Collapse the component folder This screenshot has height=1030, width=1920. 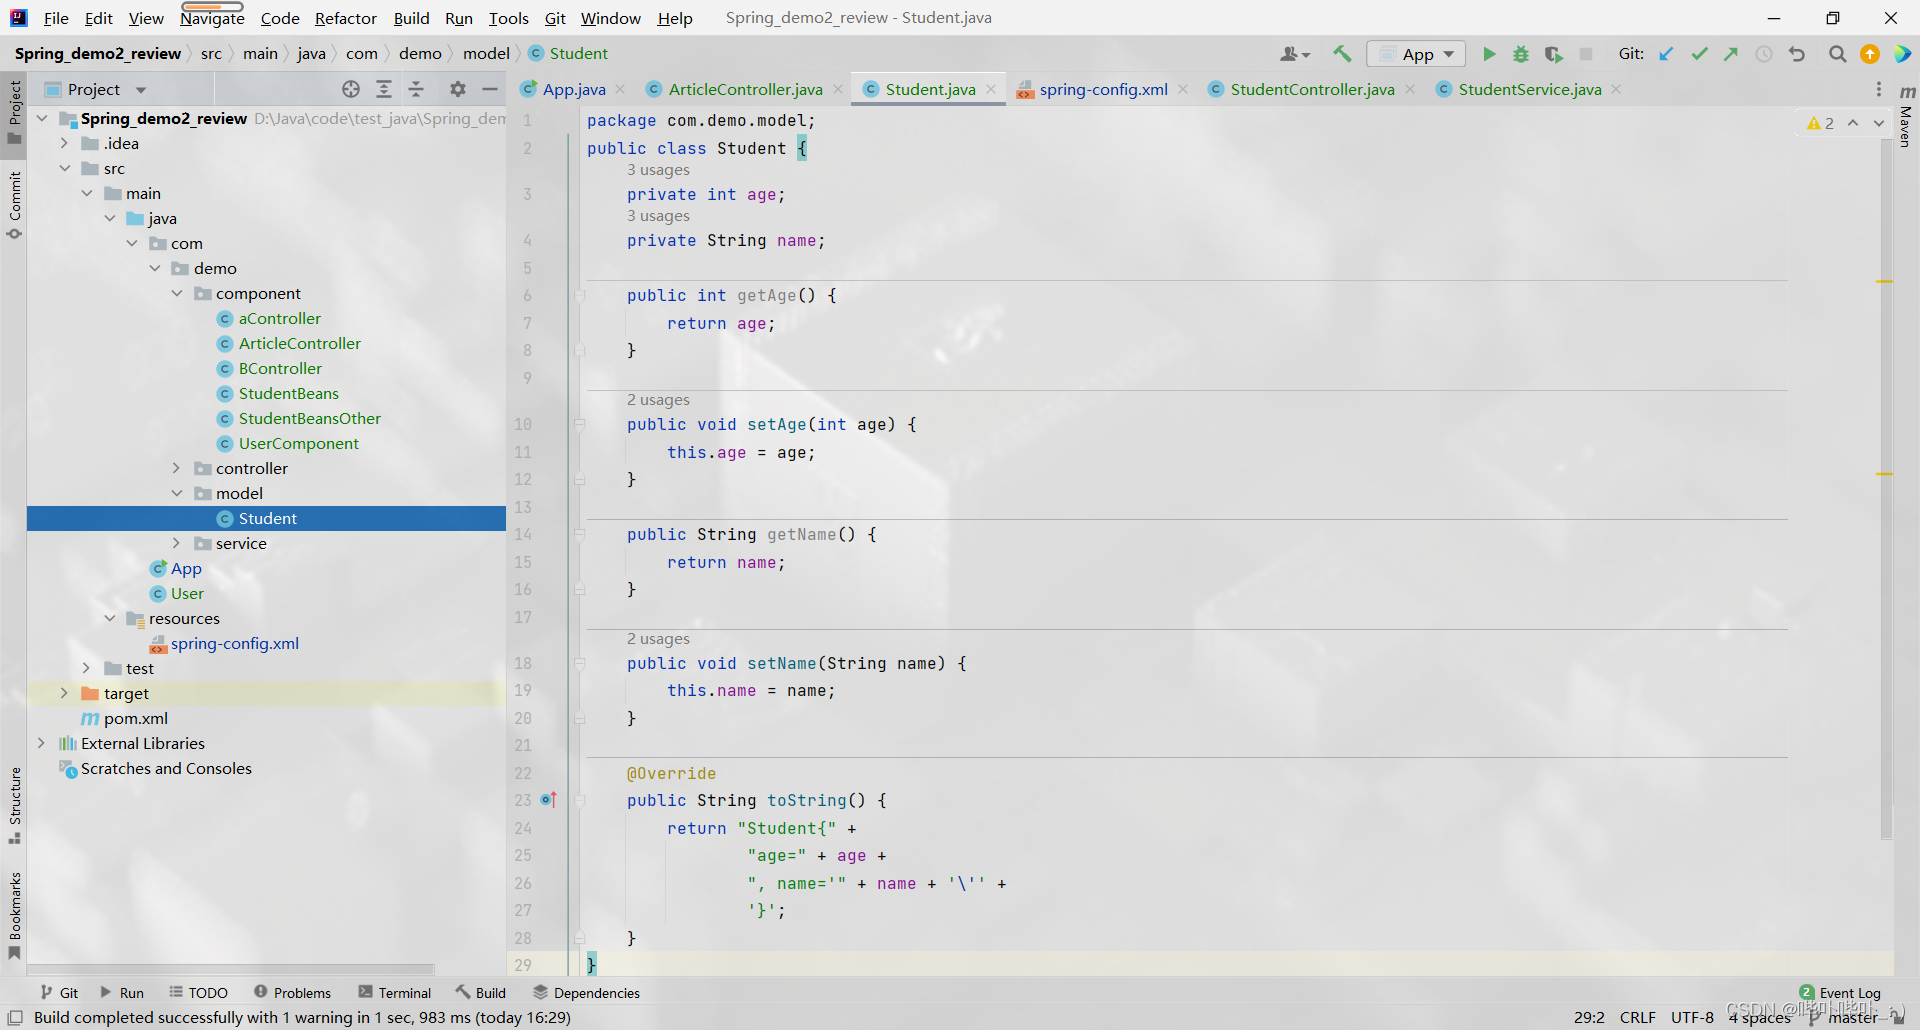177,293
